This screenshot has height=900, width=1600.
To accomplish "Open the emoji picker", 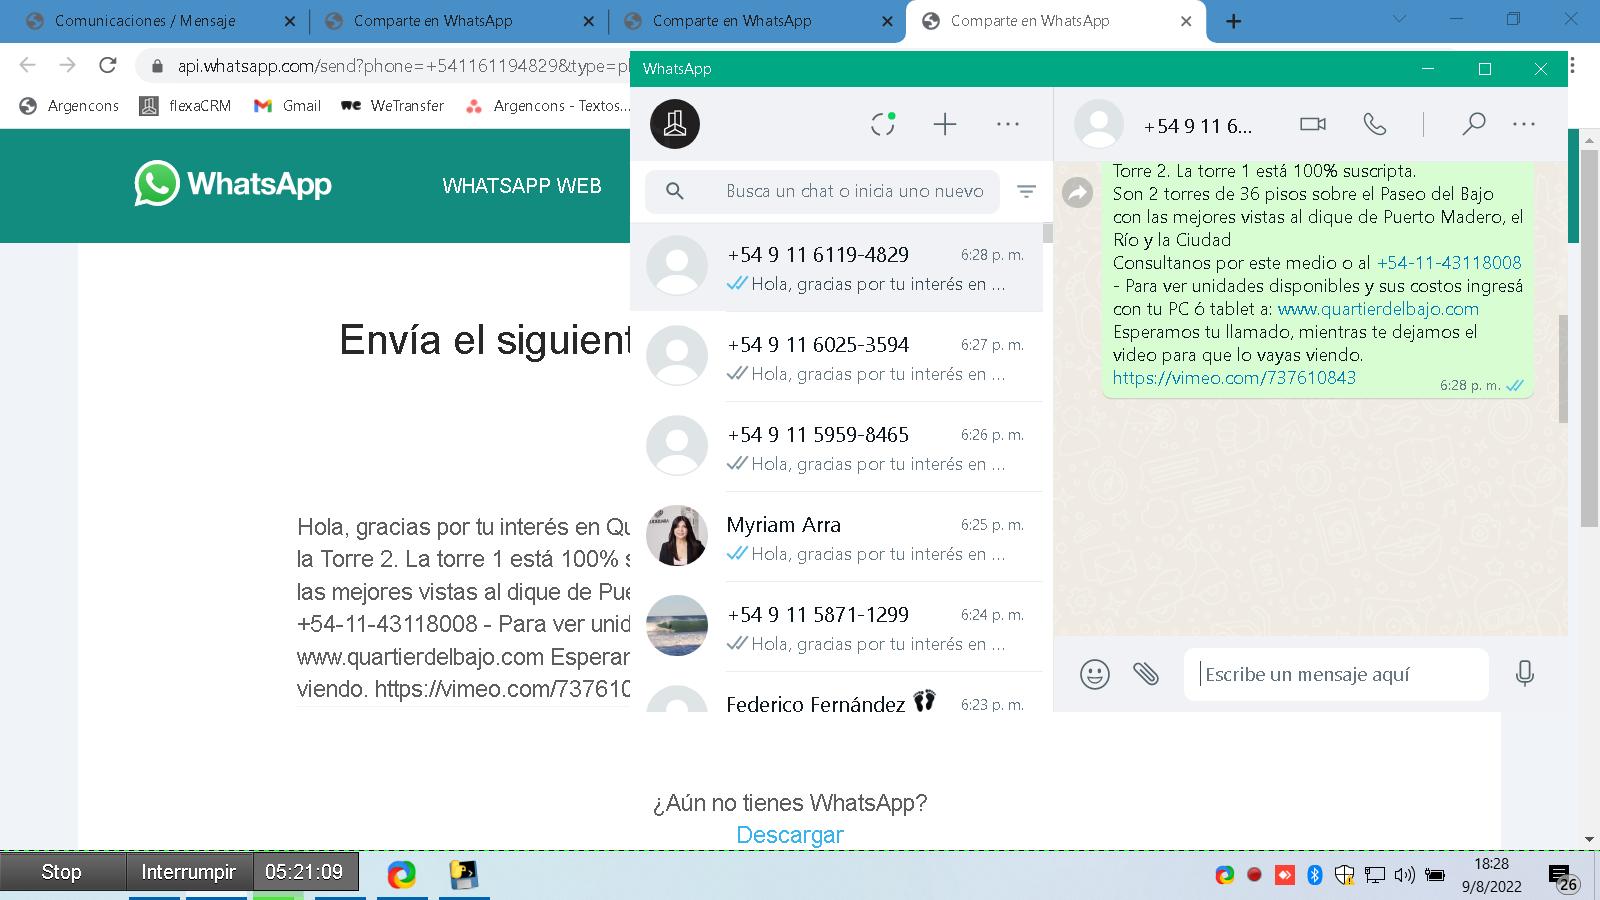I will [1095, 674].
